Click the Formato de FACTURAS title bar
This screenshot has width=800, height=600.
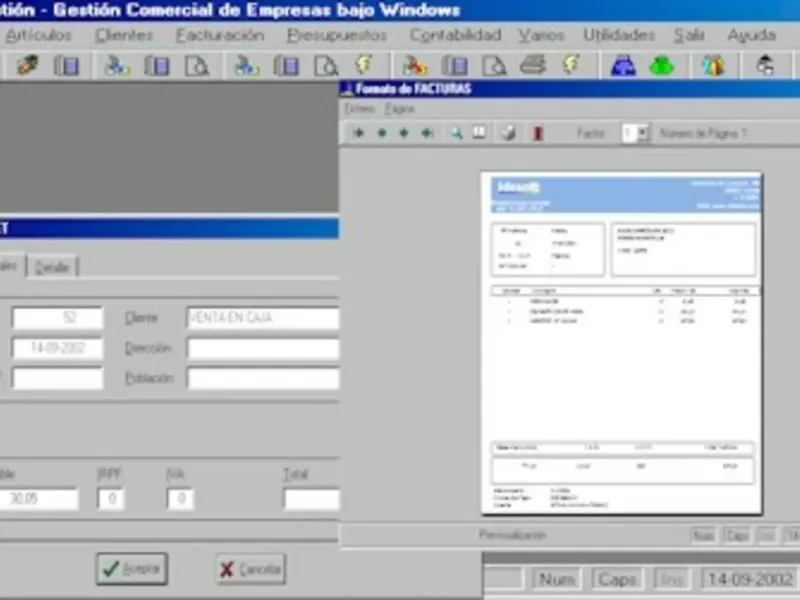(569, 89)
